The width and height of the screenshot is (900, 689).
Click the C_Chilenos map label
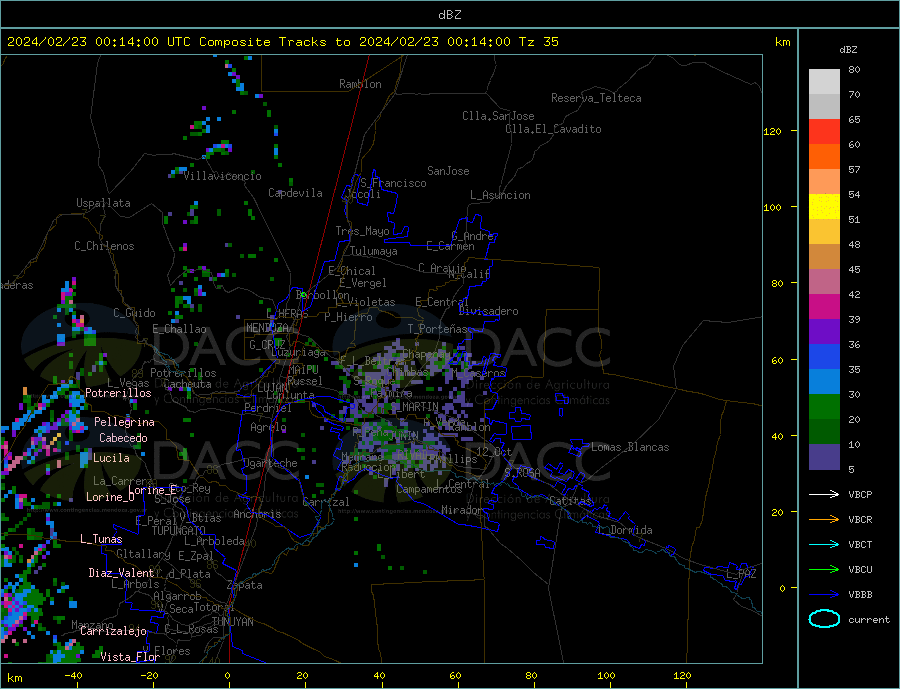[x=104, y=246]
